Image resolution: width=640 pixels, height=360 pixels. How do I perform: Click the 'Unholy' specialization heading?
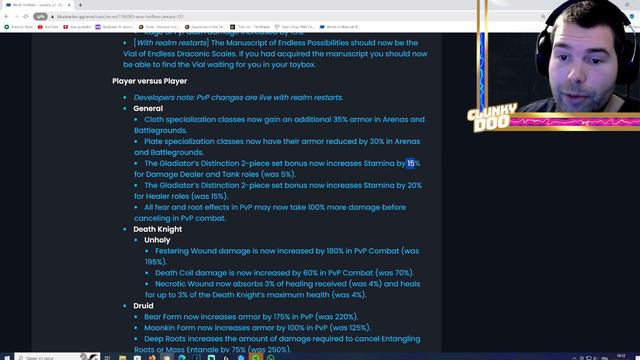(157, 240)
